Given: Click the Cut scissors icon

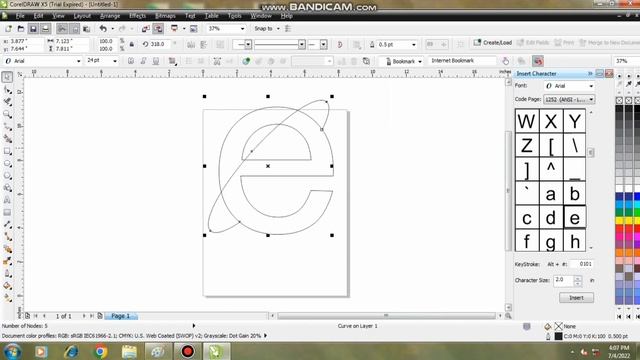Looking at the screenshot, I should point(62,29).
